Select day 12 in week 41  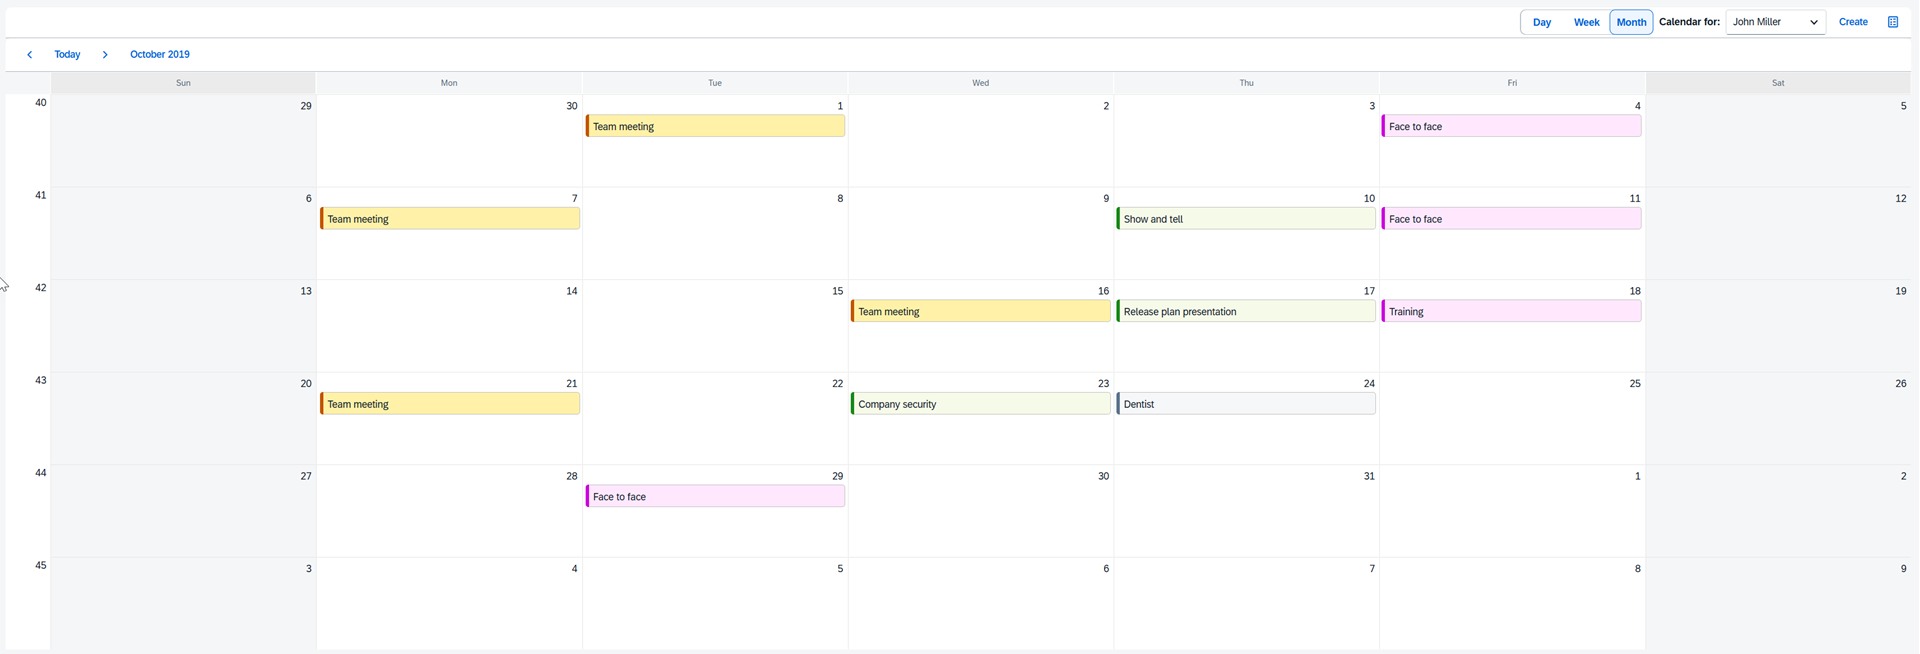1778,233
